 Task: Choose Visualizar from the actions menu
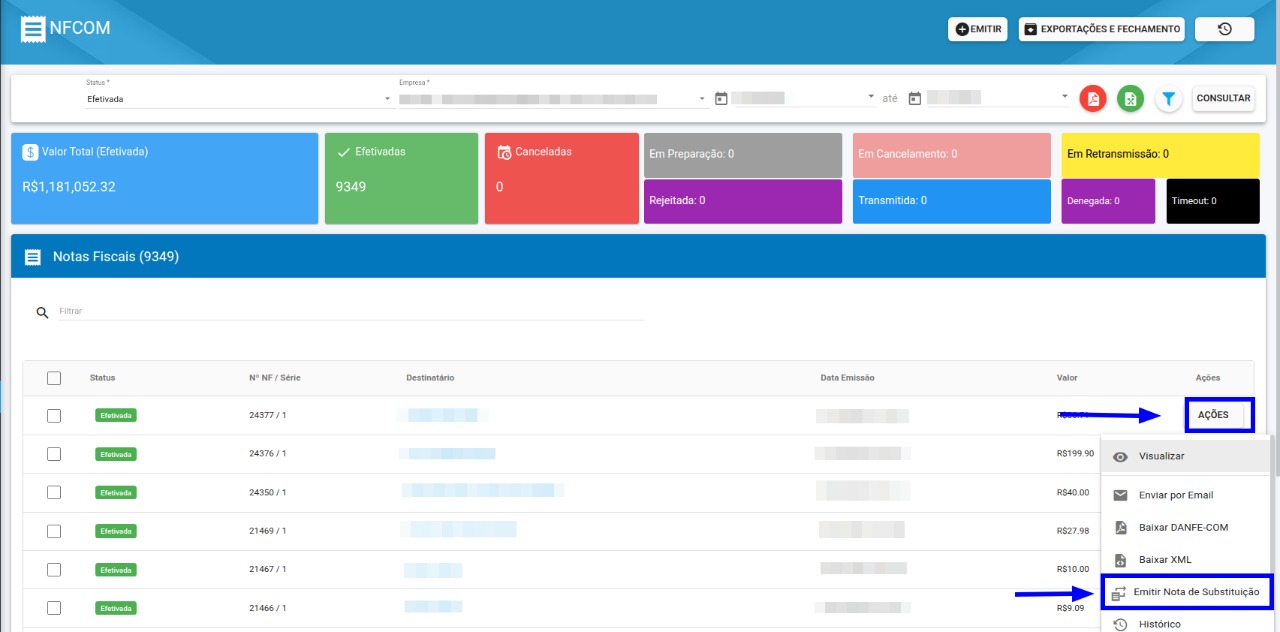tap(1185, 456)
